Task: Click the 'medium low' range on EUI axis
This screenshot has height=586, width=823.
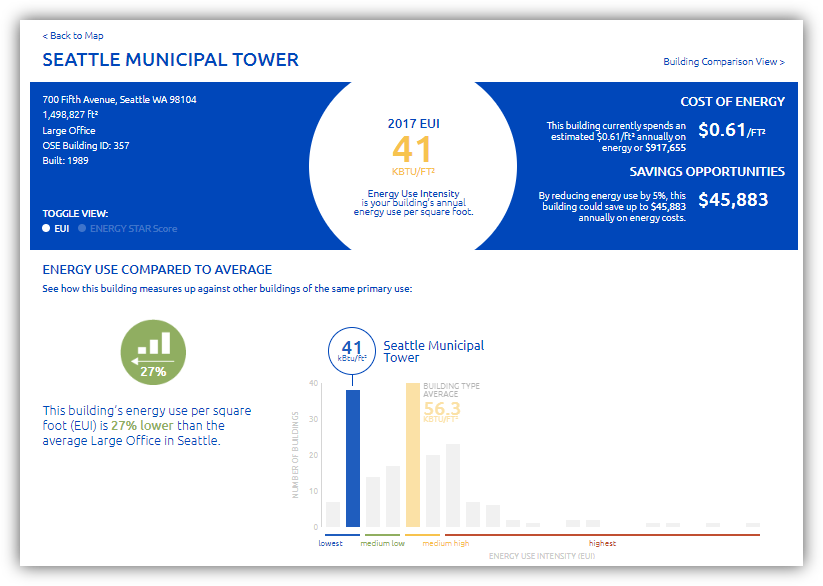Action: [x=382, y=543]
